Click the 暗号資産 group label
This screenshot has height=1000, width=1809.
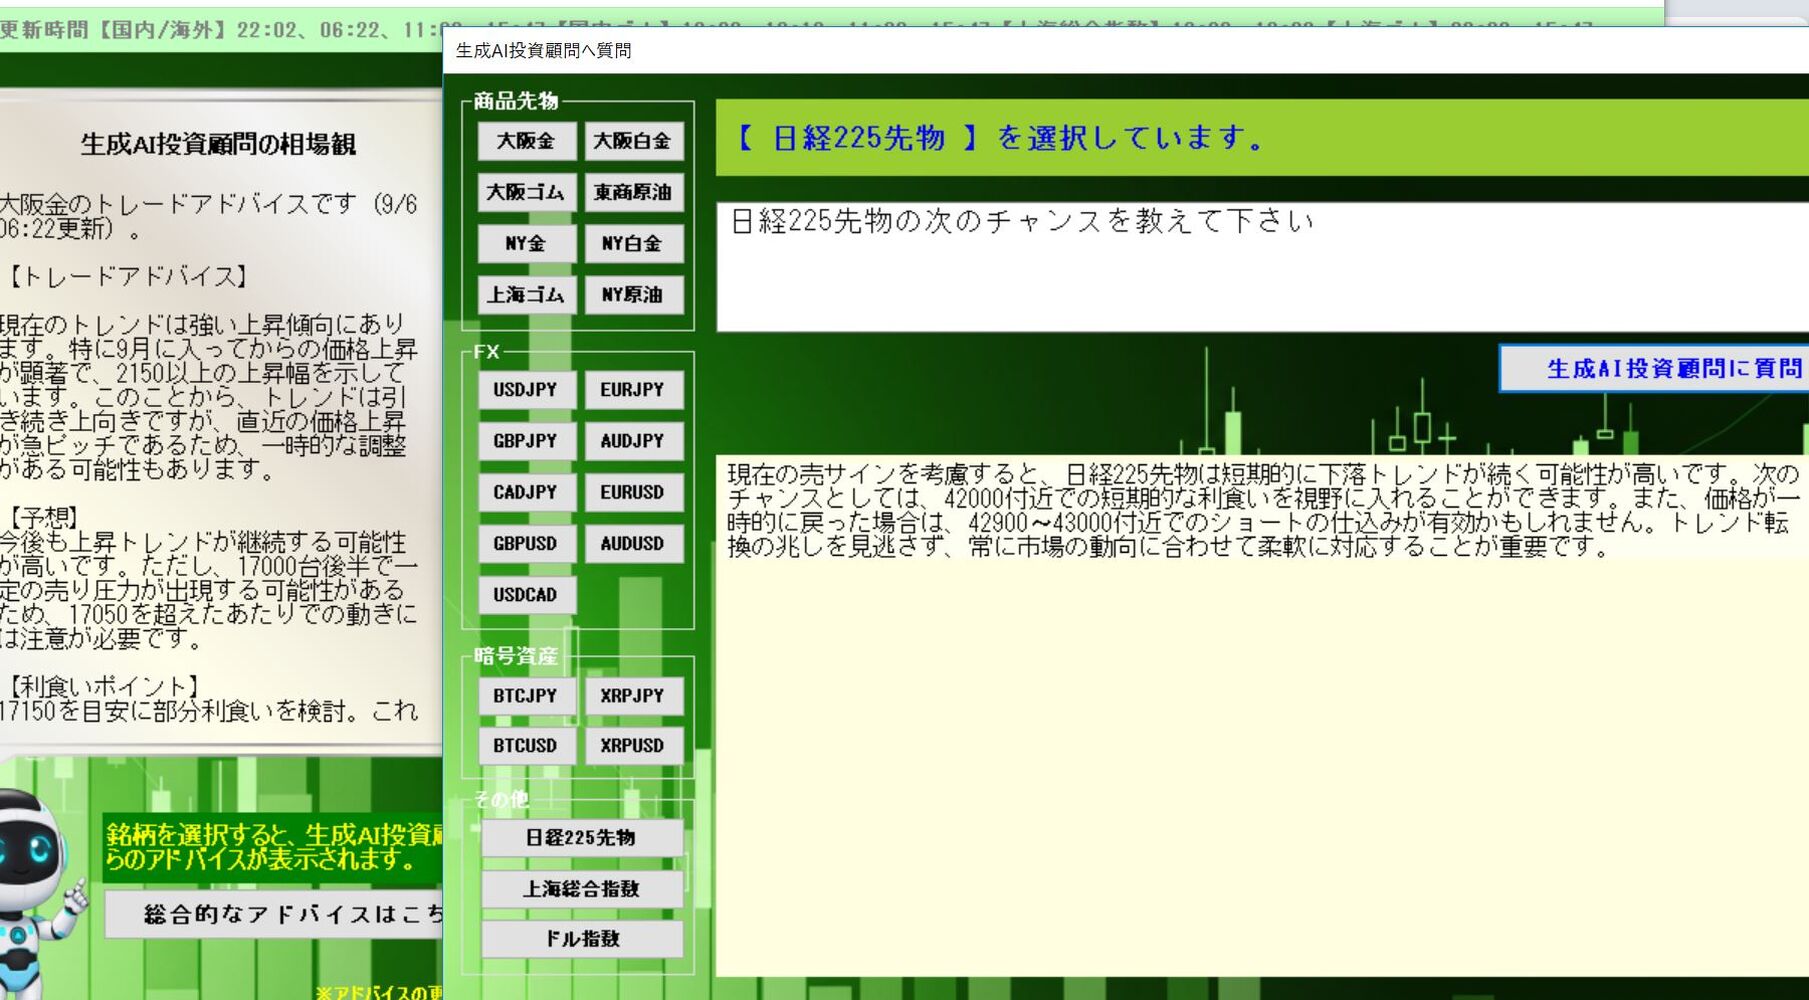pos(516,656)
